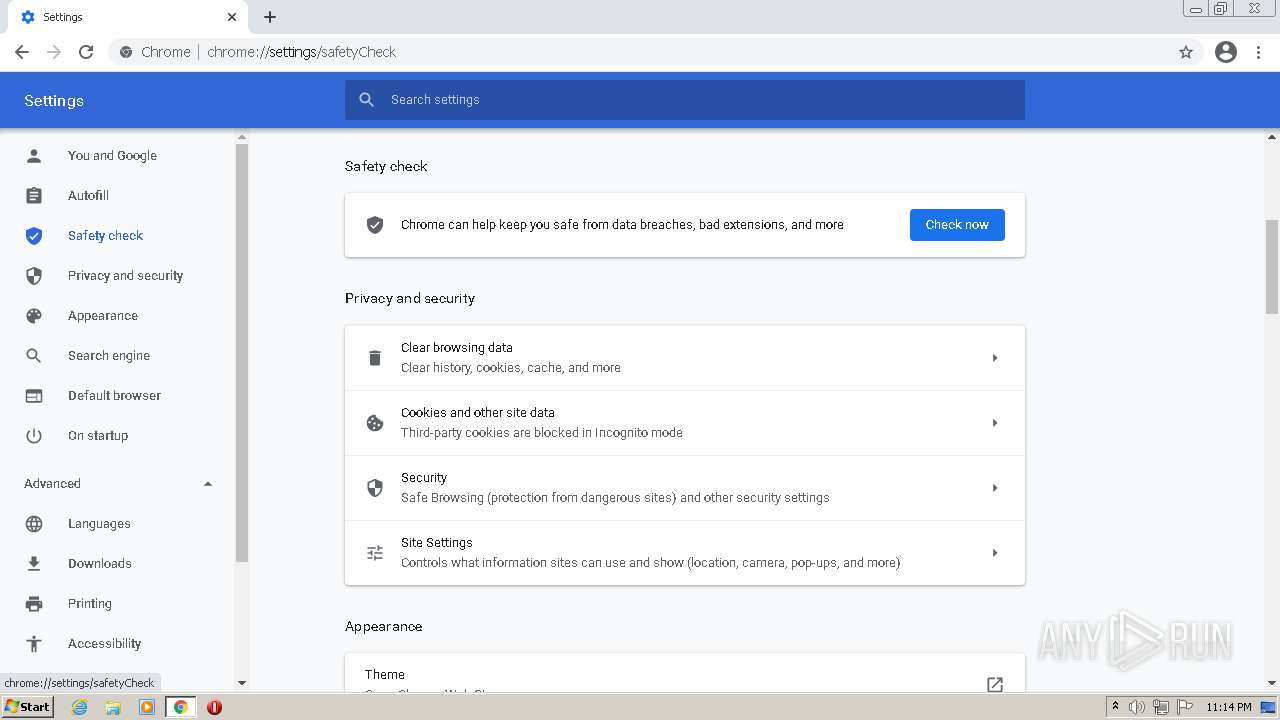1280x720 pixels.
Task: Expand the Site Settings row arrow
Action: pos(994,552)
